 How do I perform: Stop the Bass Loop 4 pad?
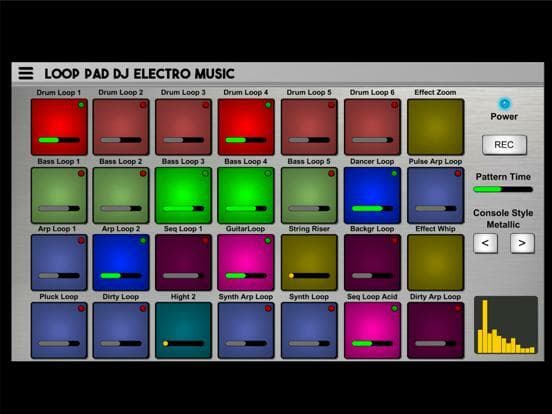pyautogui.click(x=246, y=195)
